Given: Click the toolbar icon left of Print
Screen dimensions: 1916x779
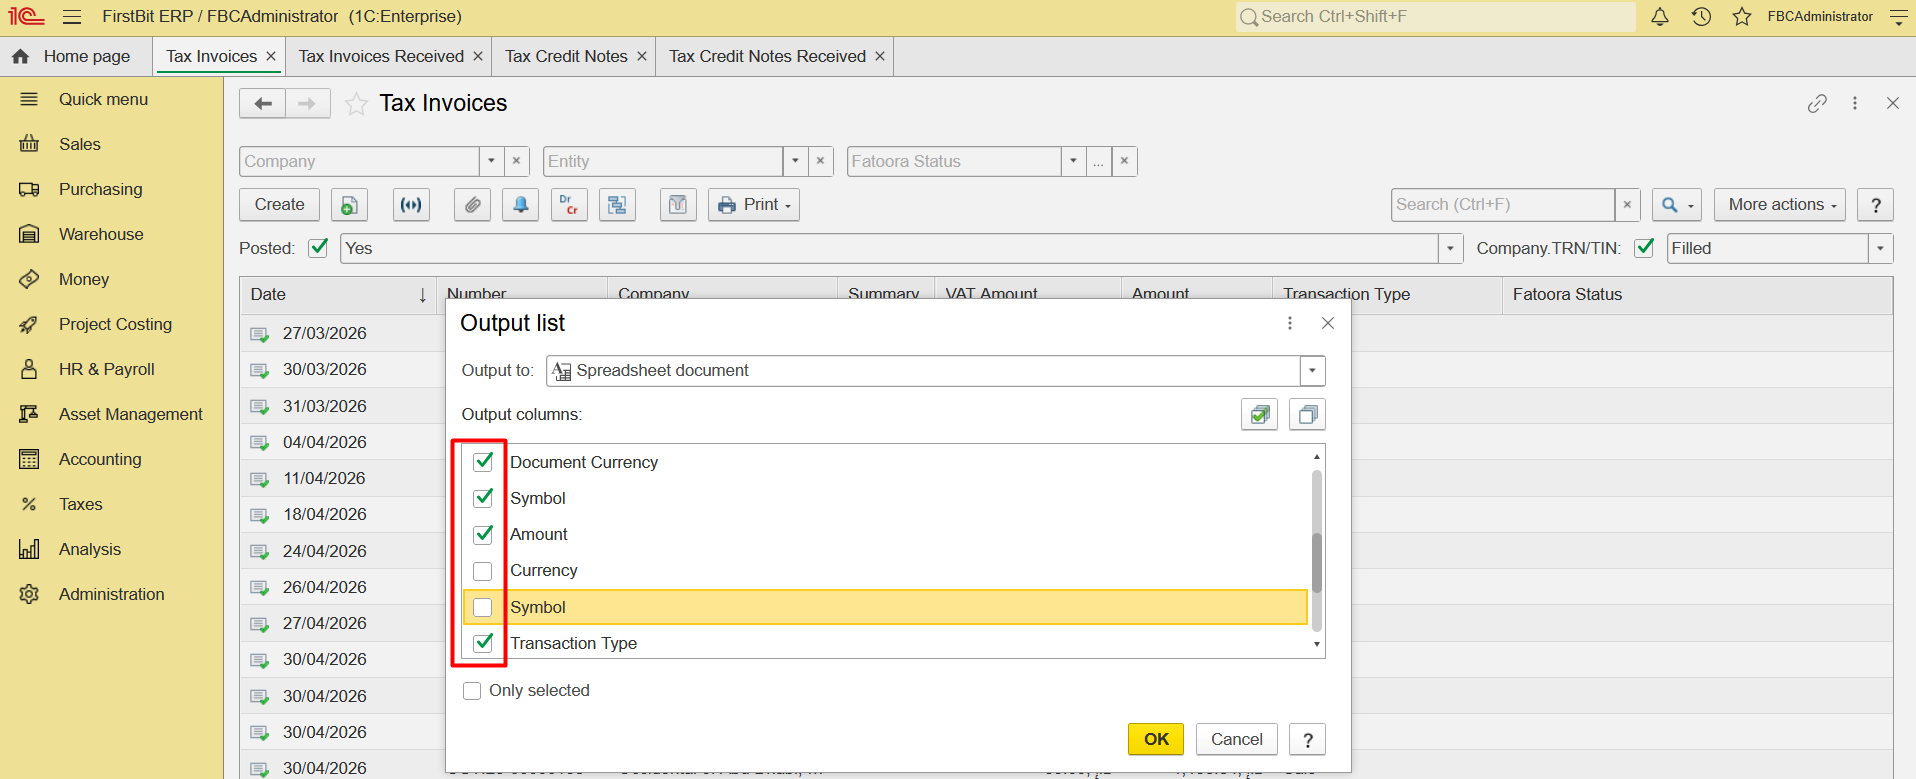Looking at the screenshot, I should (x=678, y=205).
